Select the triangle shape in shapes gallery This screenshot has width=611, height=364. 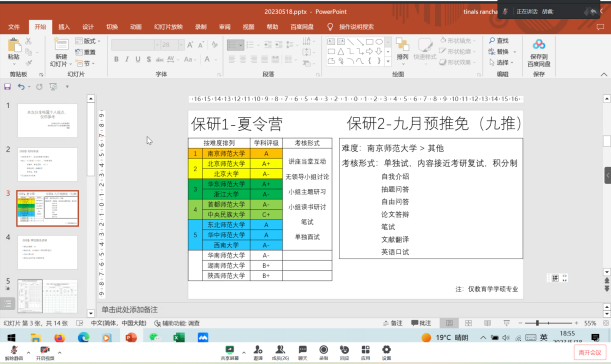(x=341, y=51)
